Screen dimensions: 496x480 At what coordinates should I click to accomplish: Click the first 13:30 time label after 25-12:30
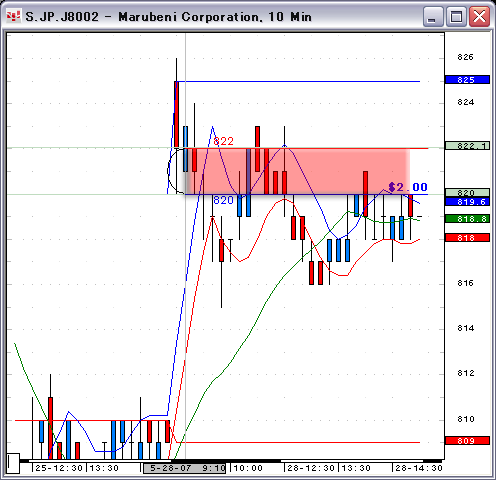(x=104, y=468)
